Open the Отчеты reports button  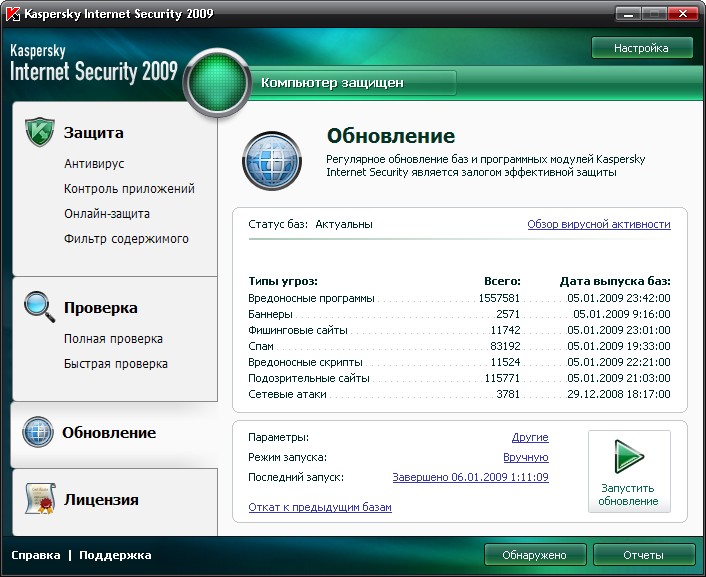pyautogui.click(x=643, y=555)
